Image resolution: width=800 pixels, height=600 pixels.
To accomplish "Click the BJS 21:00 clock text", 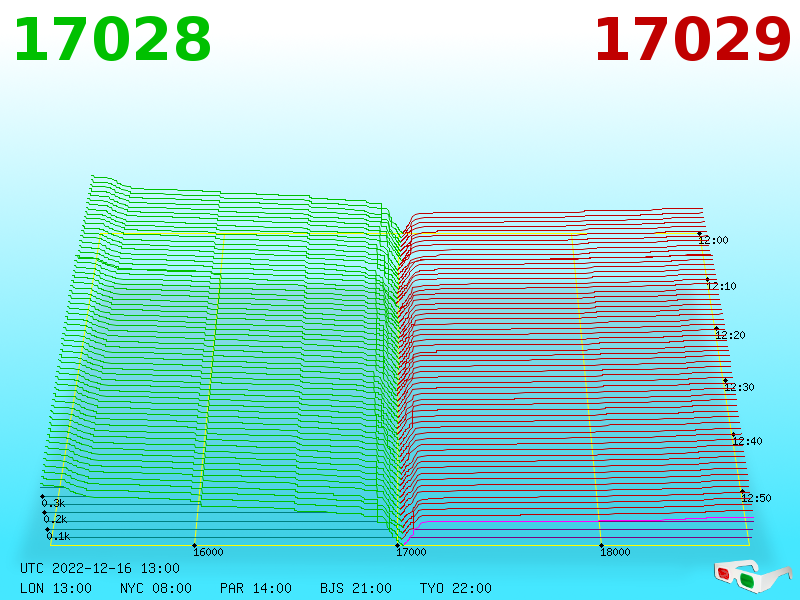I will (356, 588).
